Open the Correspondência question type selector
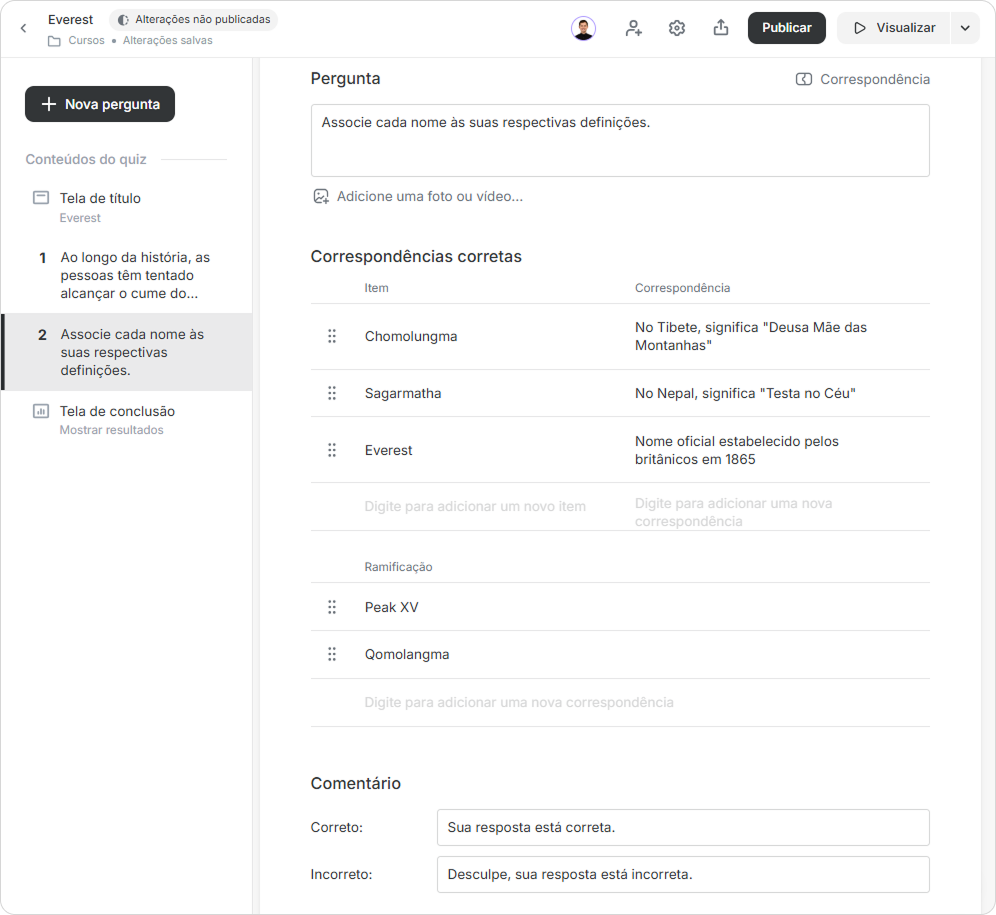This screenshot has width=996, height=915. tap(863, 79)
